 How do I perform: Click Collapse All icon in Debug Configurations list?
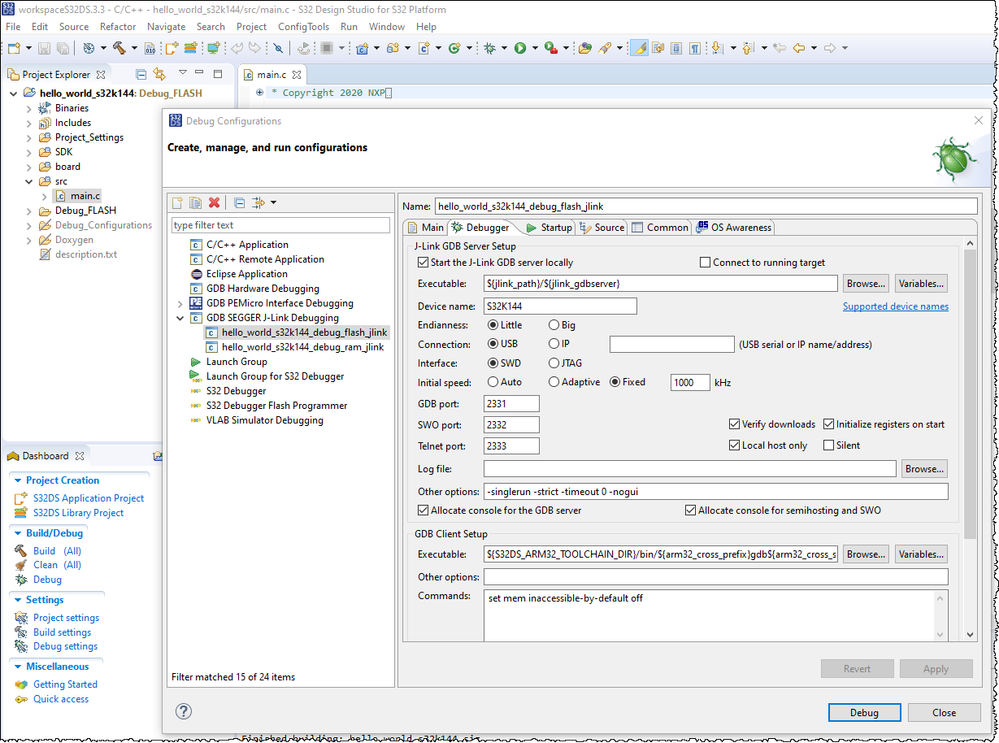tap(239, 203)
